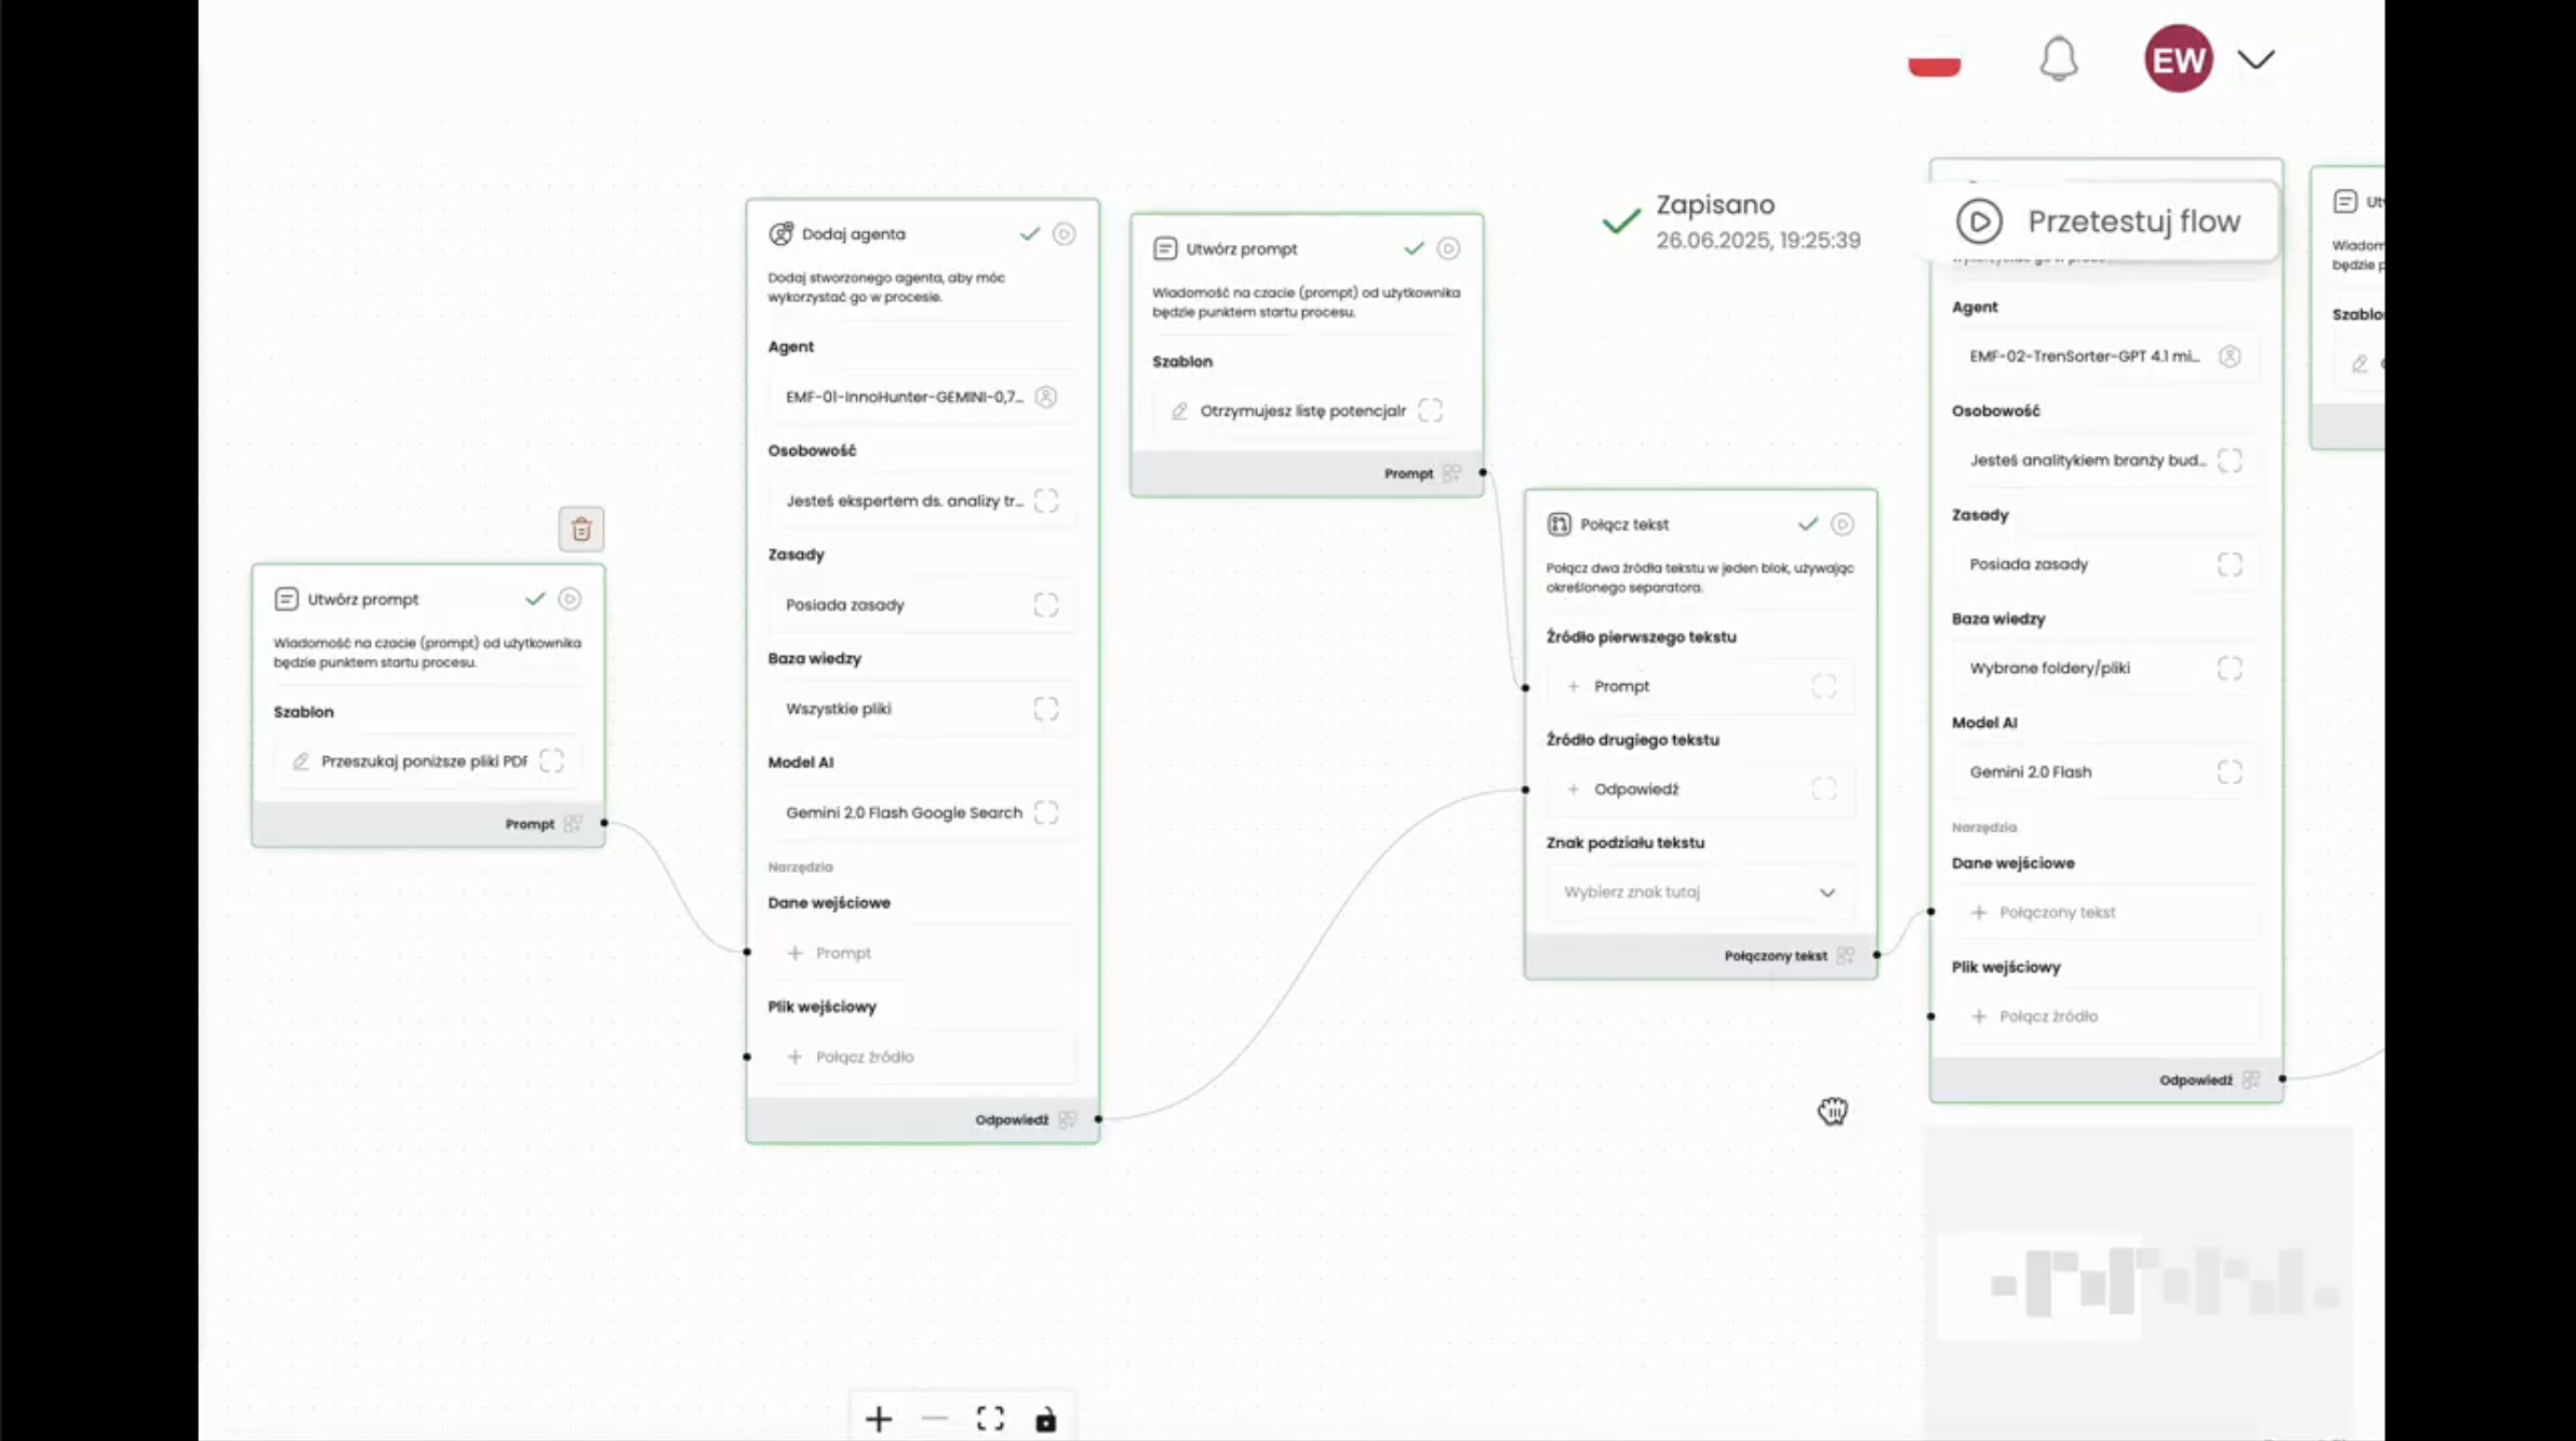
Task: Expand the EW user account chevron
Action: 2256,59
